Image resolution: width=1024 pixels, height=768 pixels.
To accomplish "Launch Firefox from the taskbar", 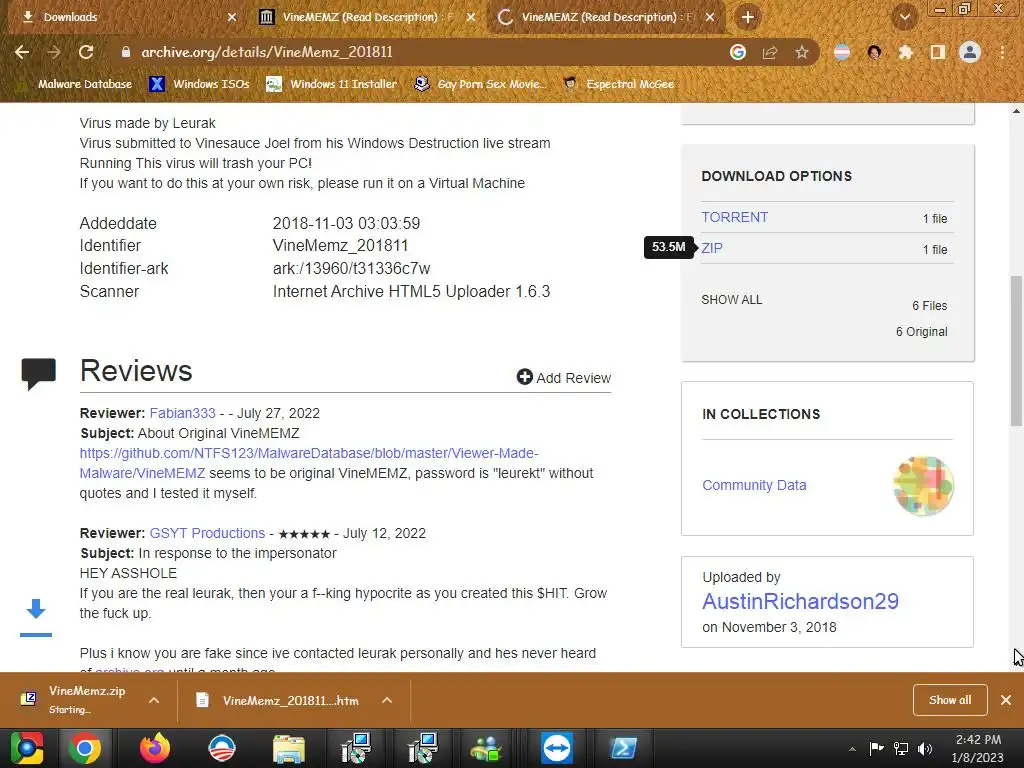I will click(x=155, y=748).
